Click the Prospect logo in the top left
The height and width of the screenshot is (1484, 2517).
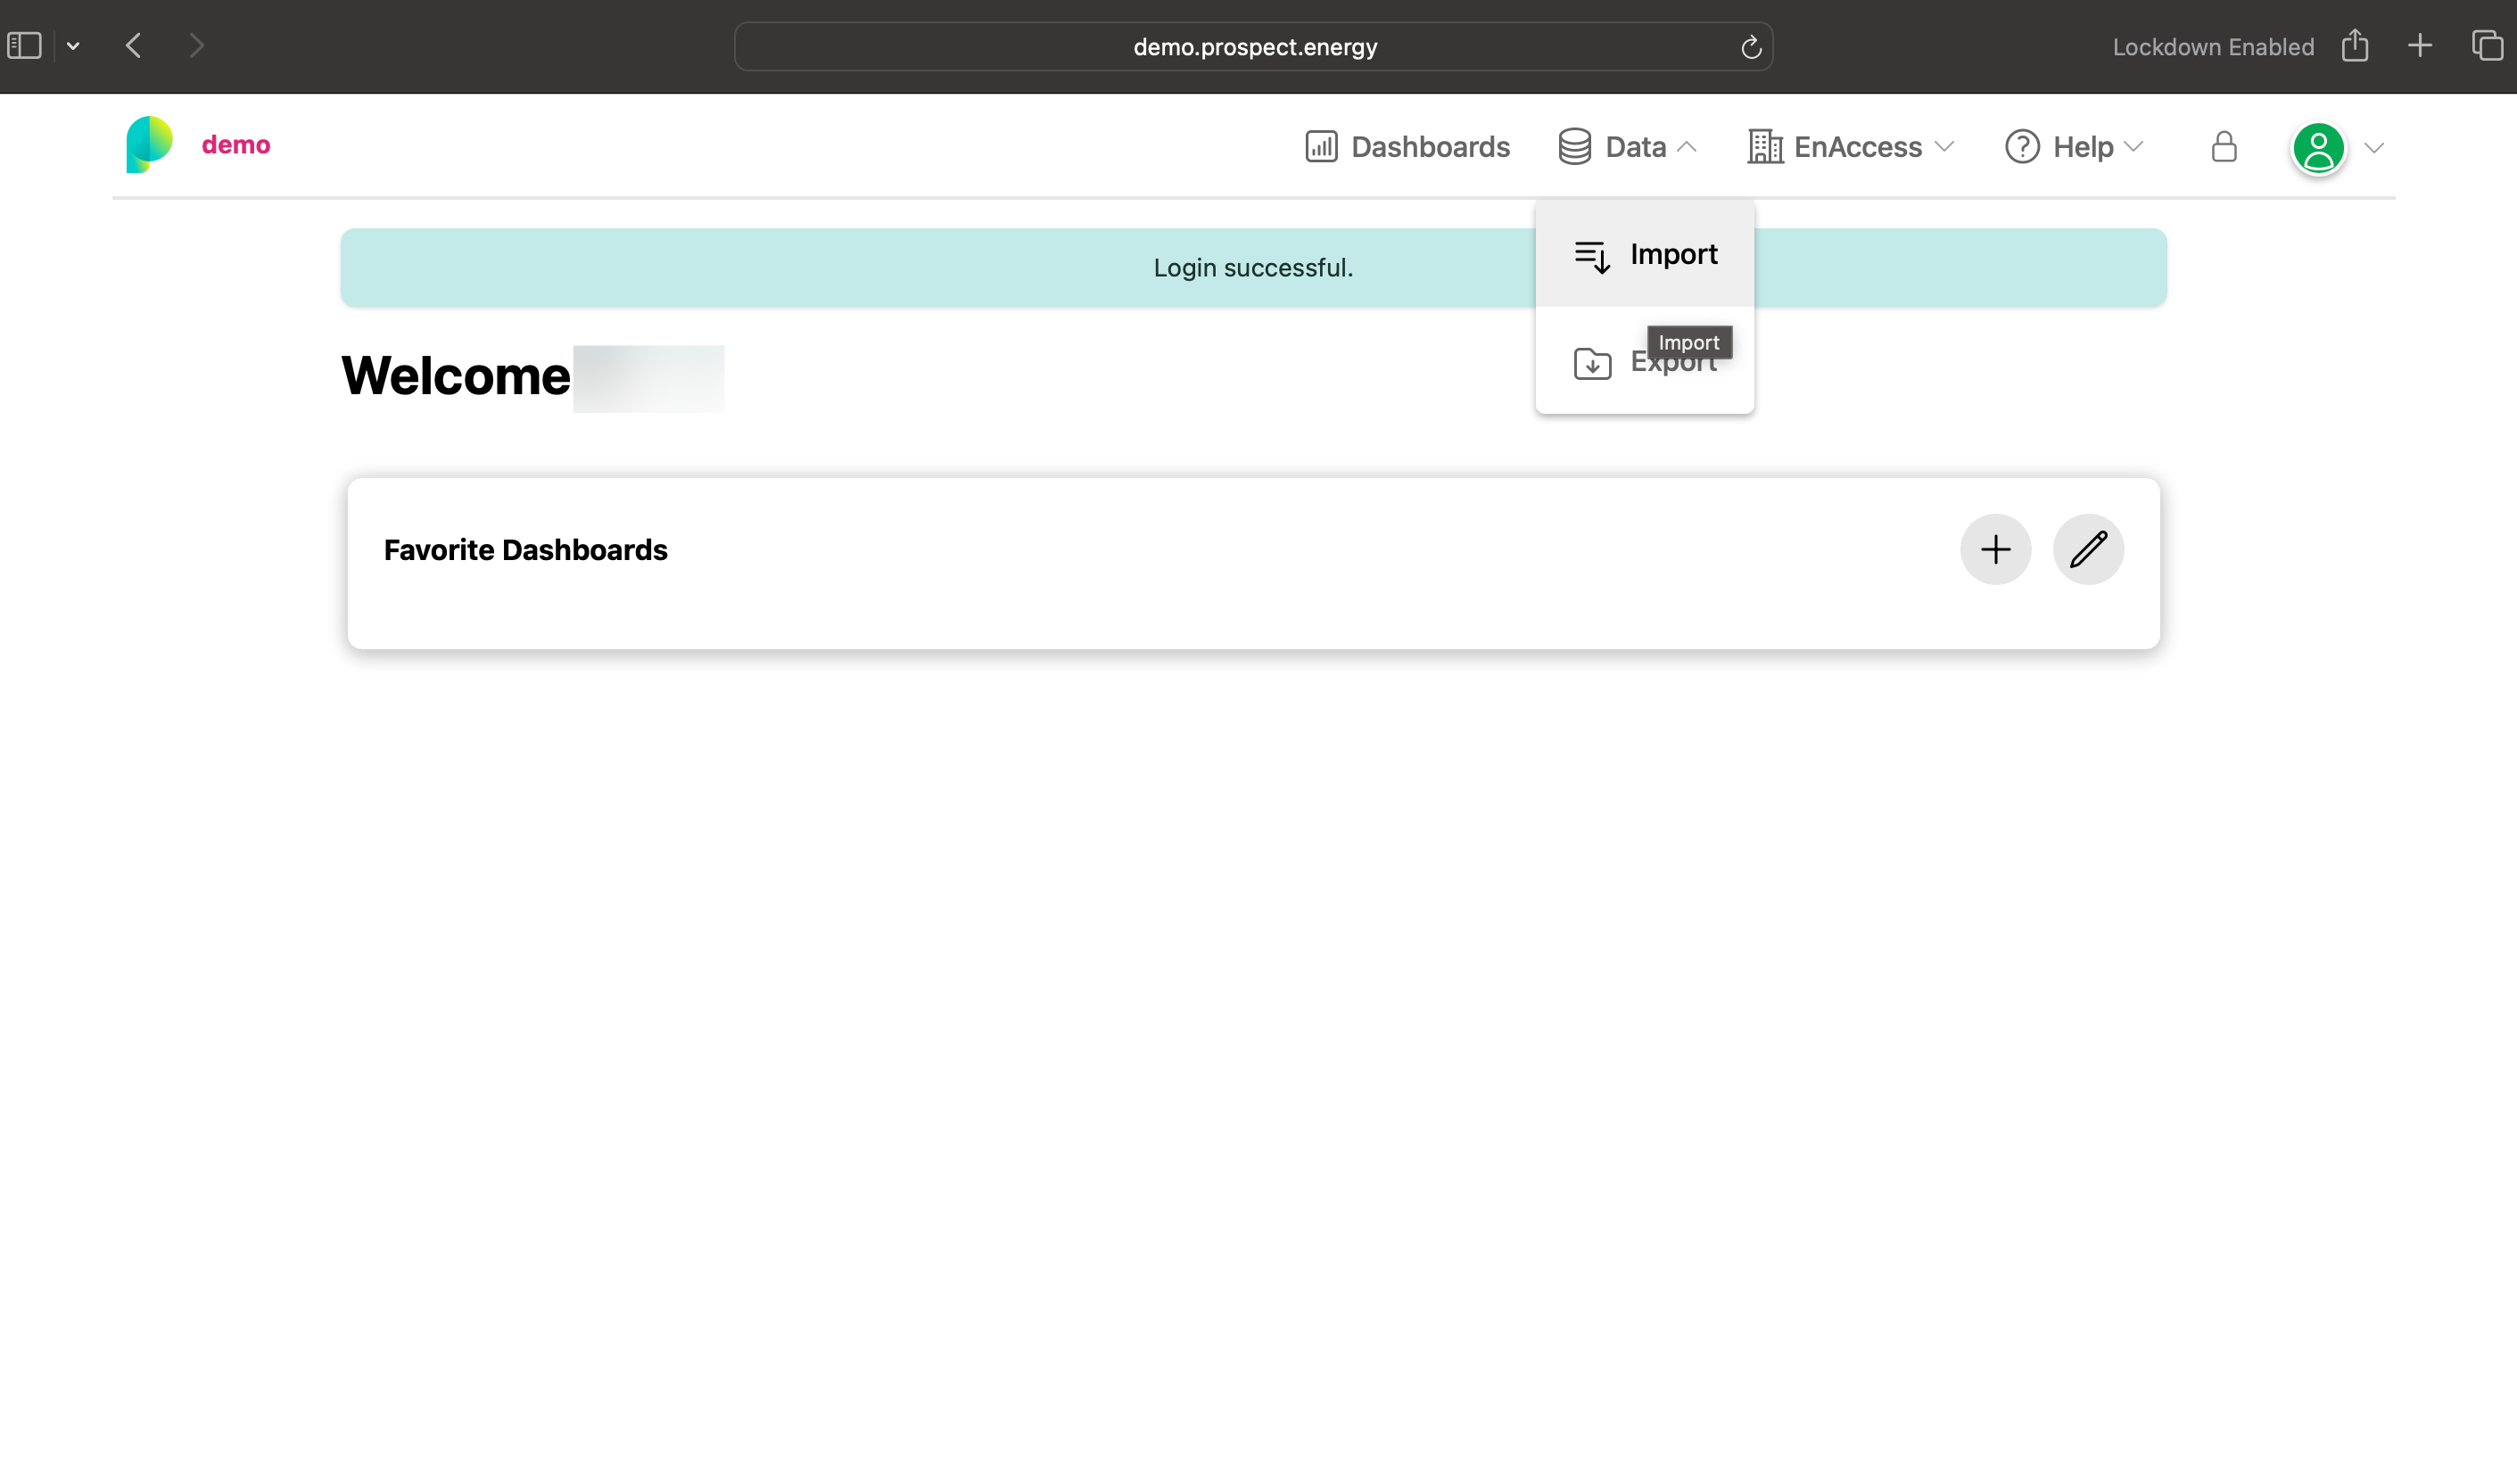pos(148,144)
